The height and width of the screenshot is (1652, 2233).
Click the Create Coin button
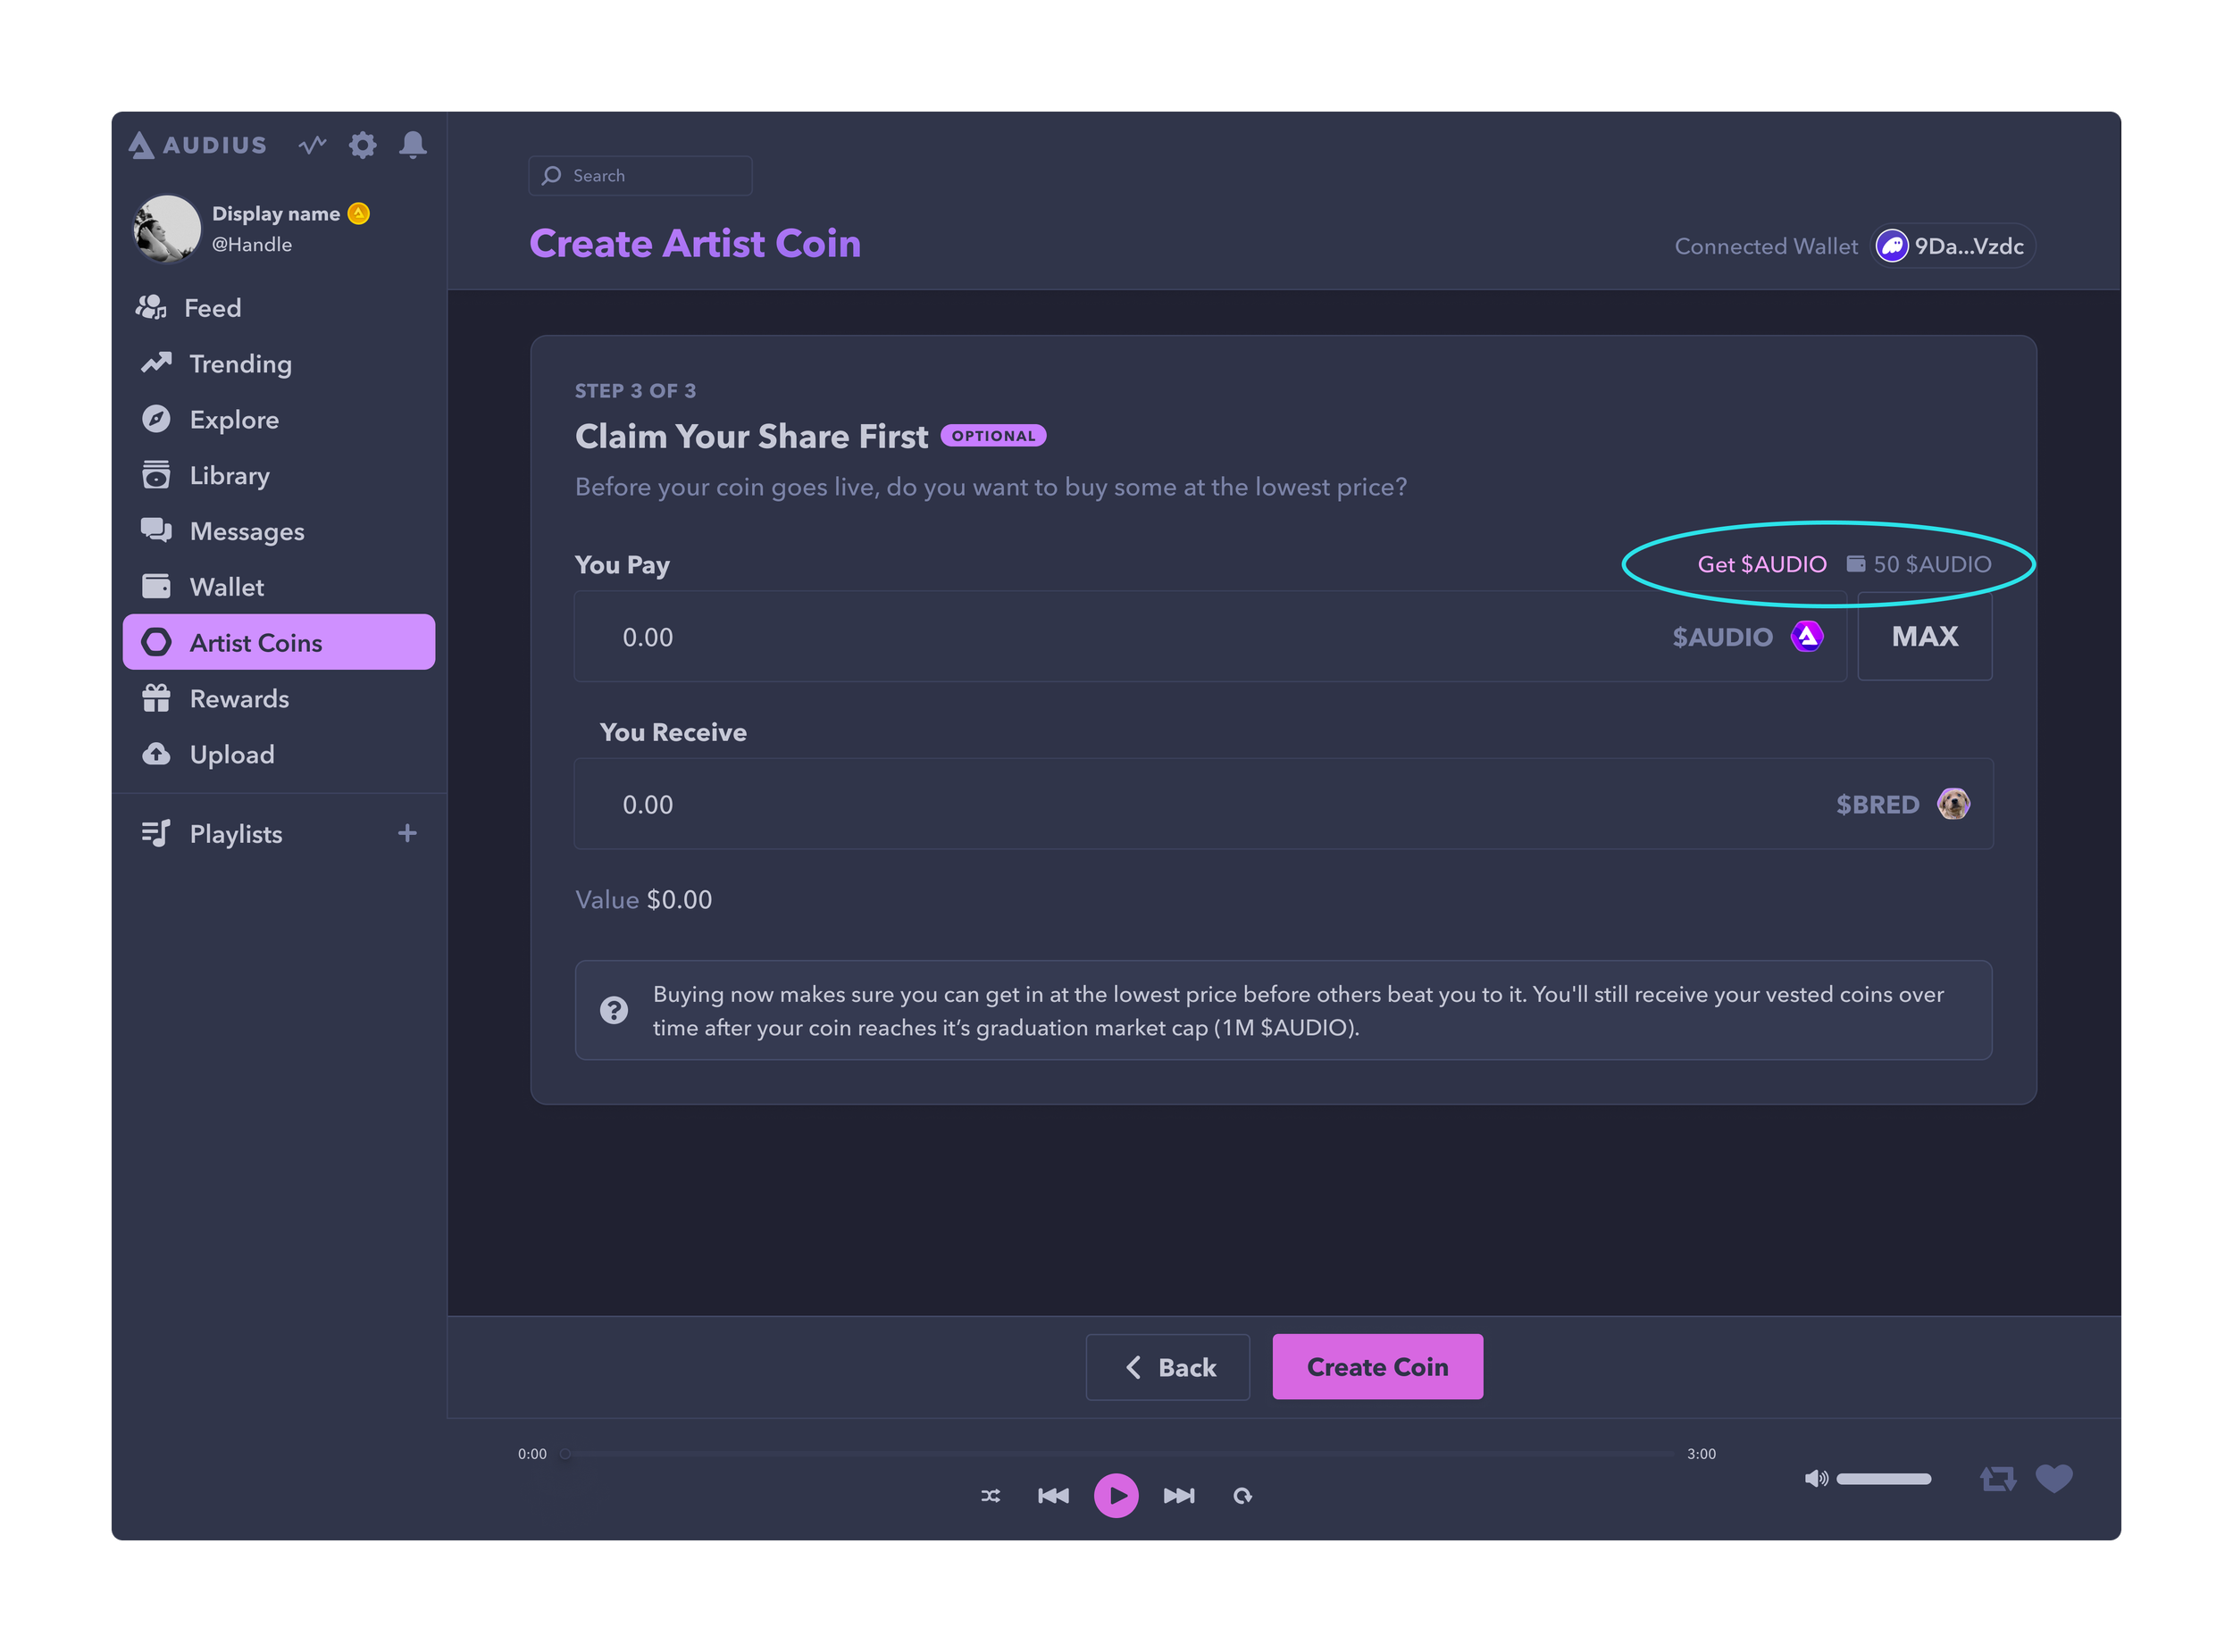click(1377, 1367)
